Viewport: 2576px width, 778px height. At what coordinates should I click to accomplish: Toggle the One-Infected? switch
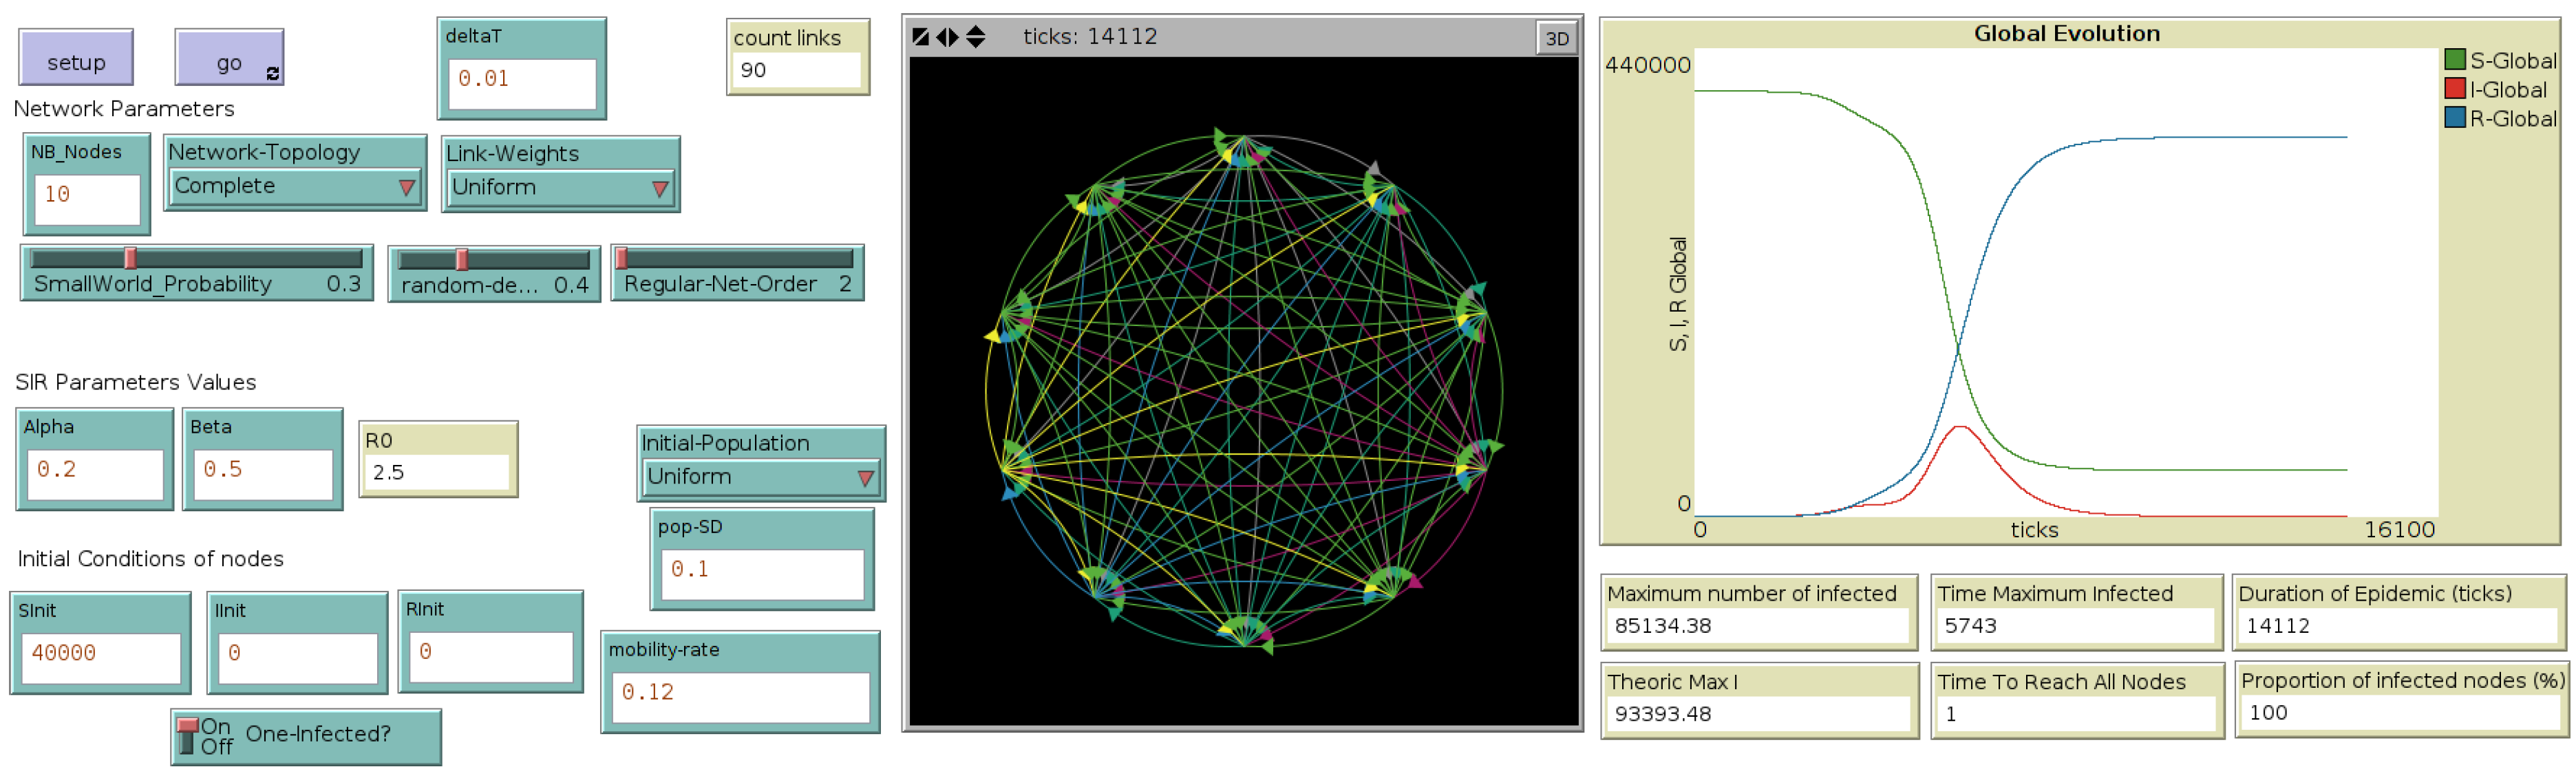(x=188, y=736)
